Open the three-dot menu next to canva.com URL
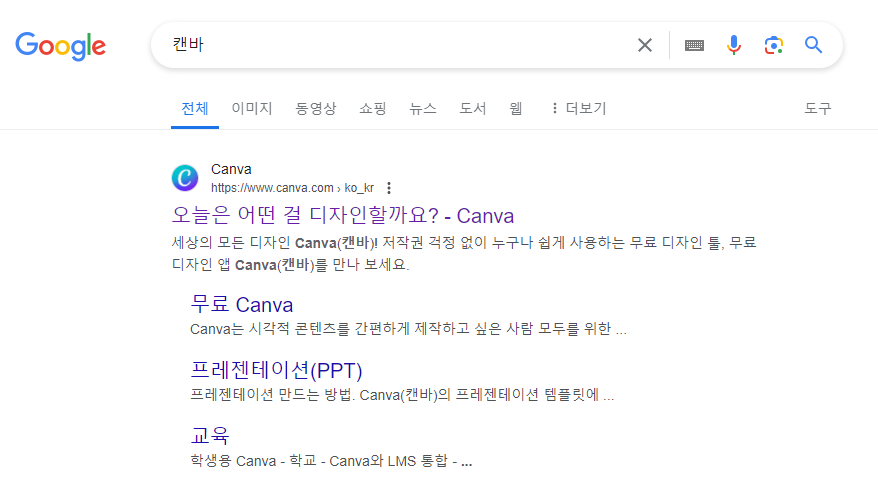The image size is (878, 488). pyautogui.click(x=389, y=188)
